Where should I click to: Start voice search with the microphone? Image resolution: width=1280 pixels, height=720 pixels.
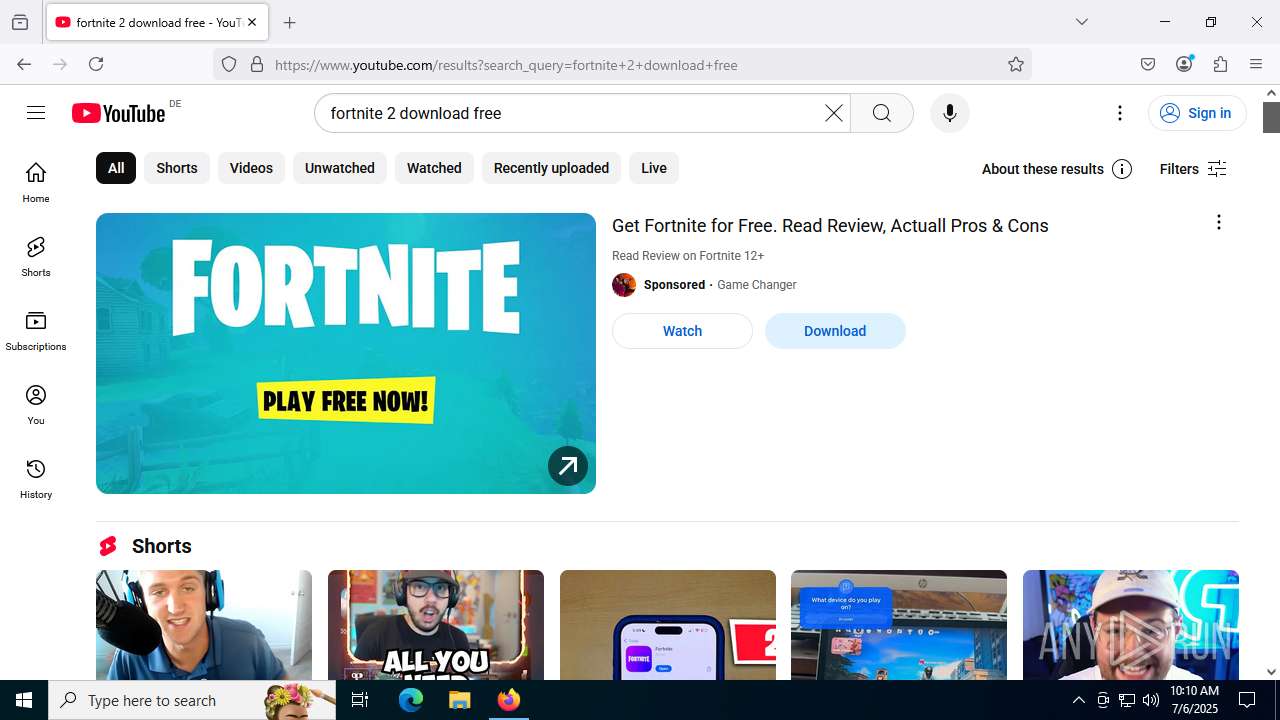(x=950, y=113)
